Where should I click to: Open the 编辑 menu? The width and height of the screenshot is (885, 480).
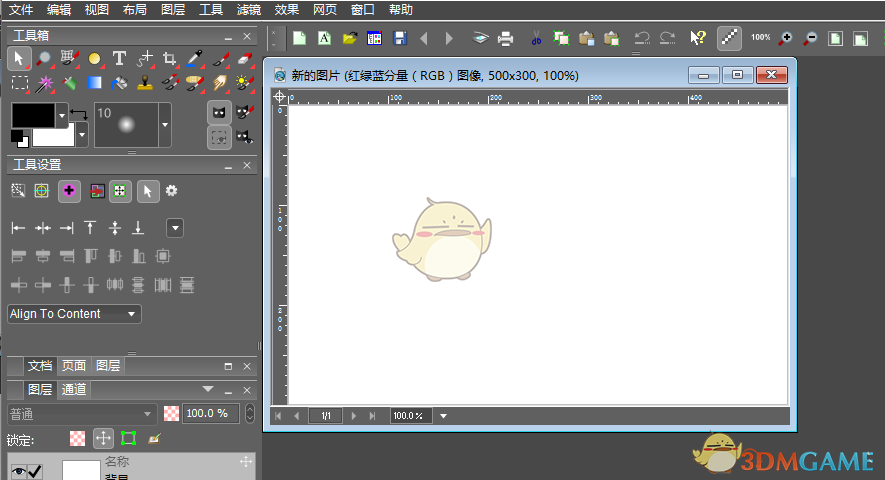click(59, 10)
